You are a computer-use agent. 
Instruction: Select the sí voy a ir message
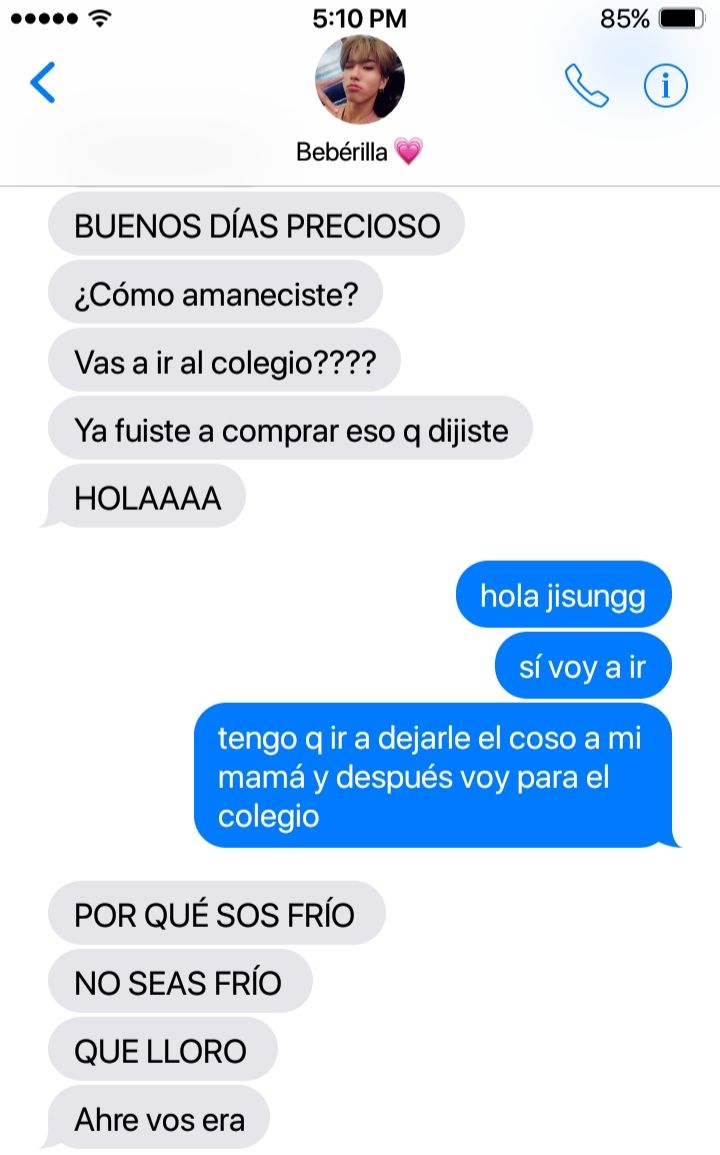(583, 666)
